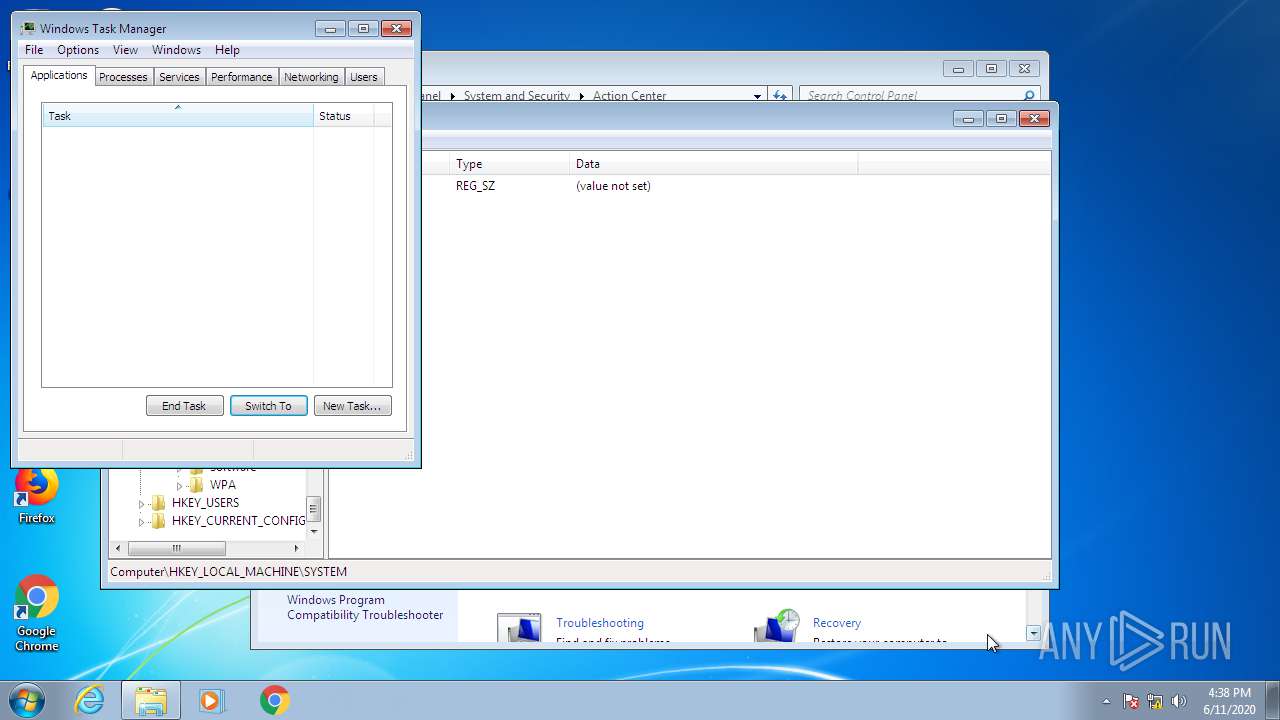Switch to the Services tab

(179, 77)
